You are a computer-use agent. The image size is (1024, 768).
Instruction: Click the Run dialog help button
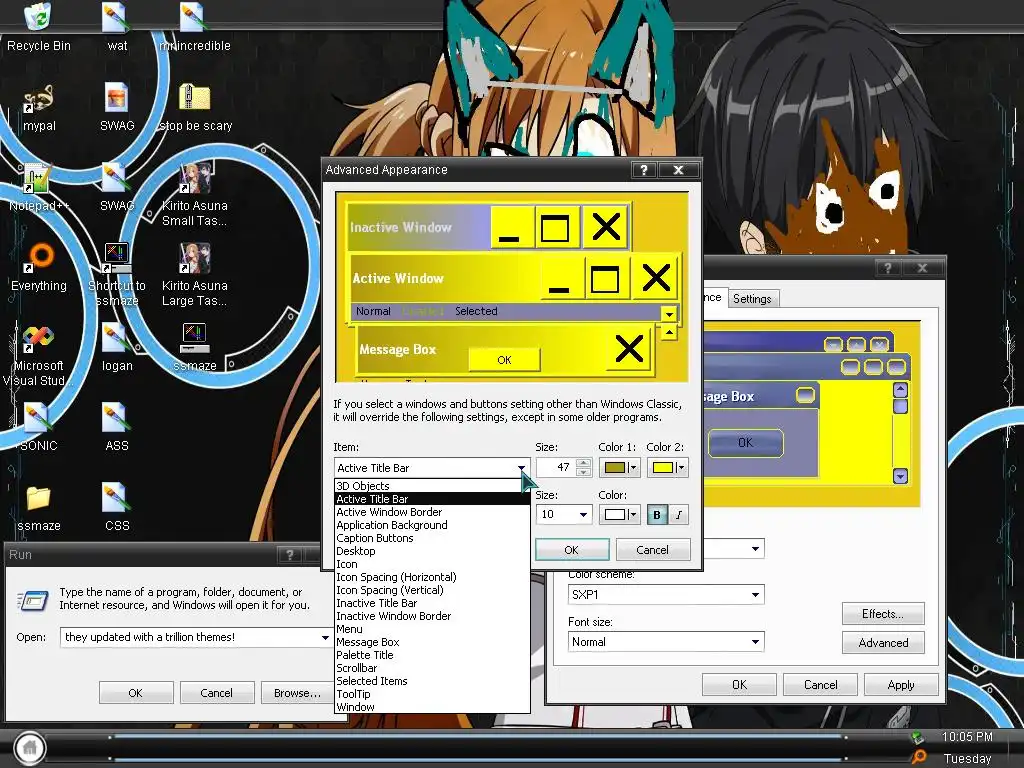(289, 555)
